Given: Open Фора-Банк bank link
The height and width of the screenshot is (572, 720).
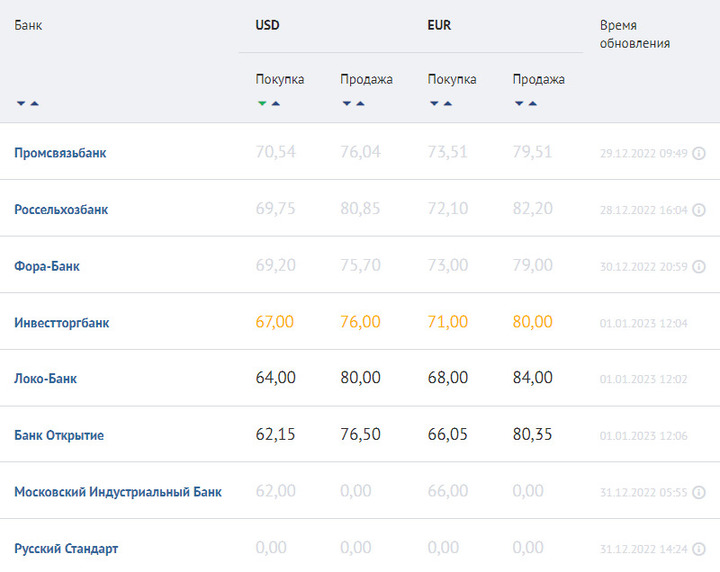Looking at the screenshot, I should (47, 266).
